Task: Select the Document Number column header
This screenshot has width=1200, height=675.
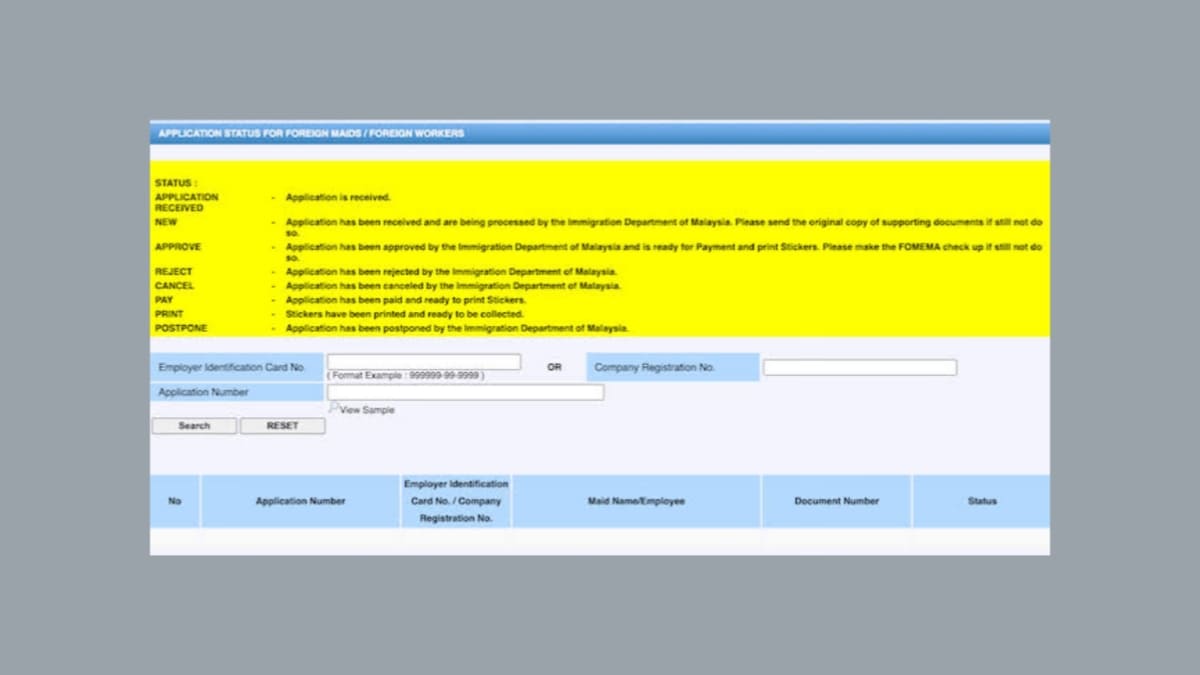Action: [x=836, y=501]
